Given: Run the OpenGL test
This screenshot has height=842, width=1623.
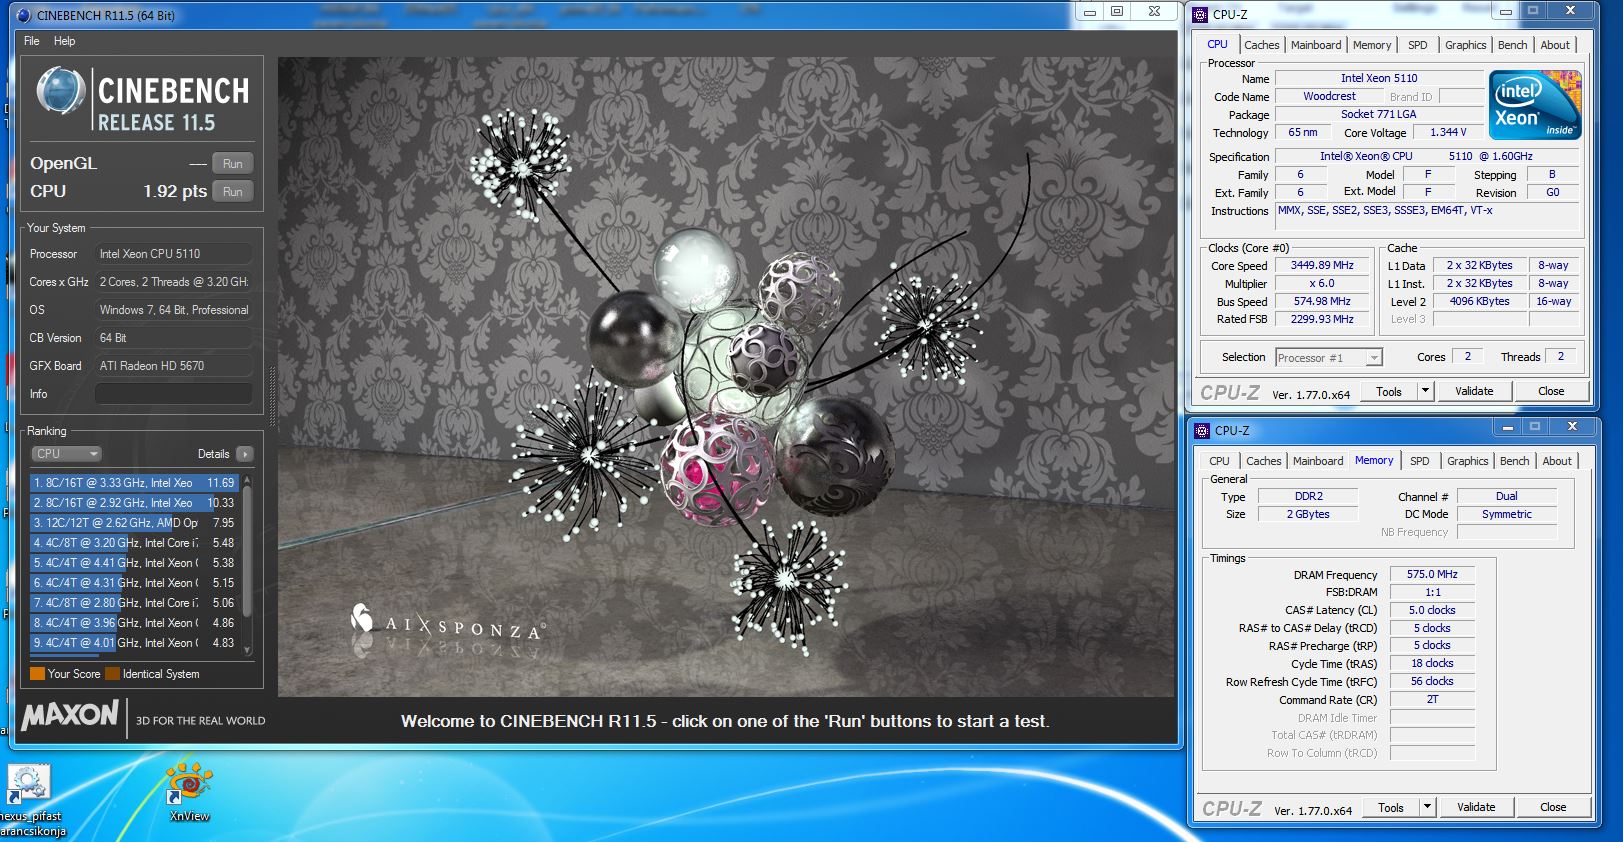Looking at the screenshot, I should [233, 163].
